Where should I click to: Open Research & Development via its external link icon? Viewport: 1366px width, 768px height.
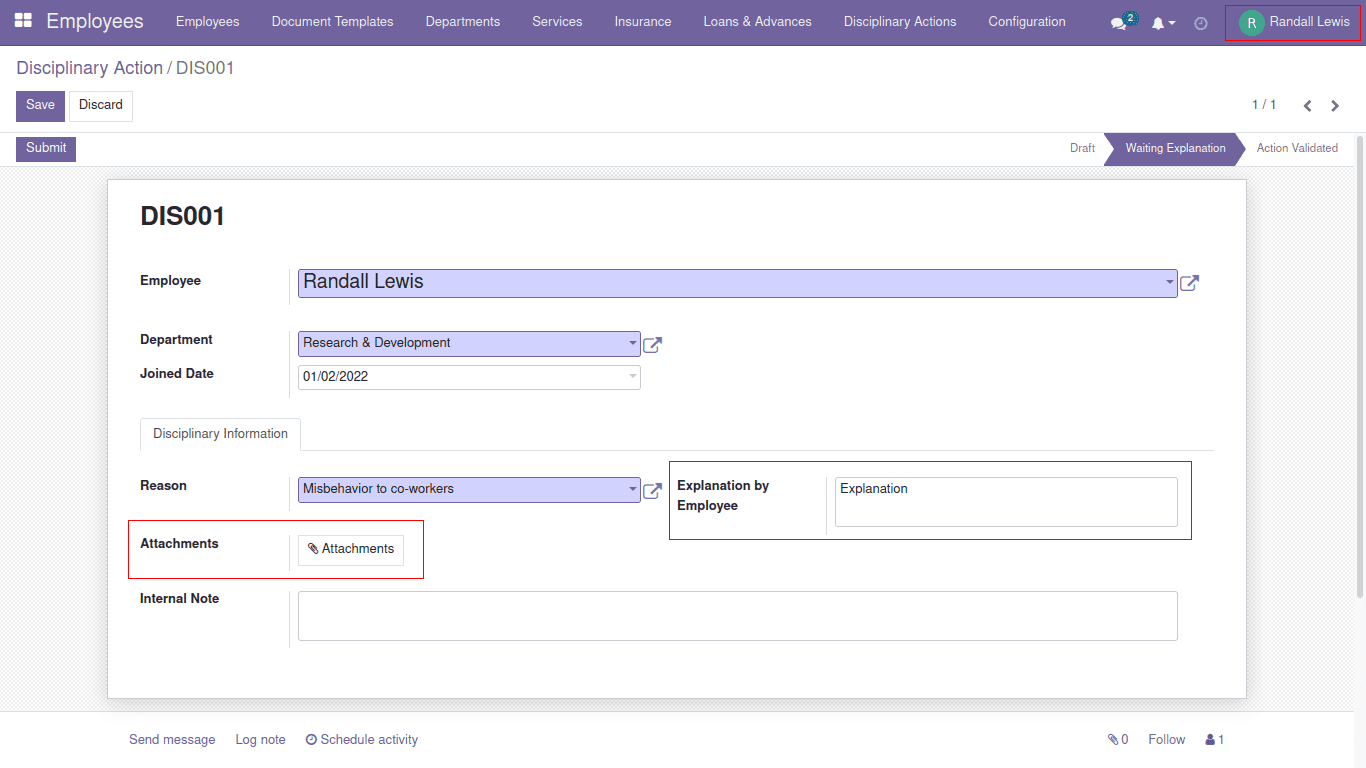tap(652, 344)
